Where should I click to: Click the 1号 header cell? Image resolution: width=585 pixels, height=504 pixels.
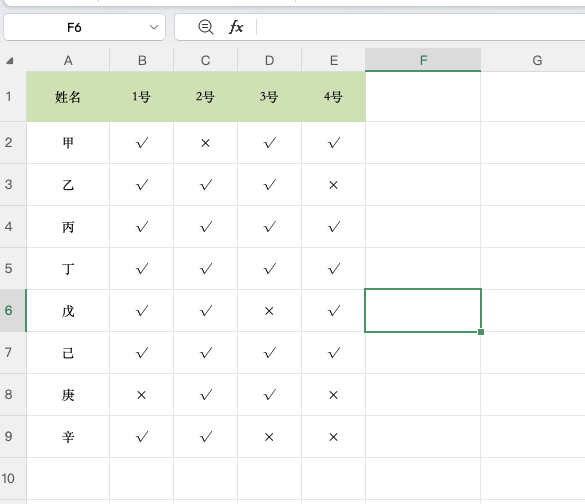(142, 97)
